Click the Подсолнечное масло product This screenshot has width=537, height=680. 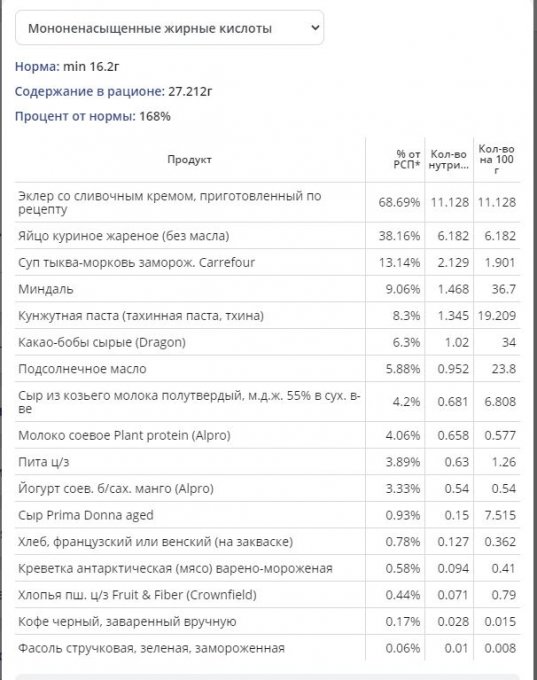pyautogui.click(x=82, y=369)
